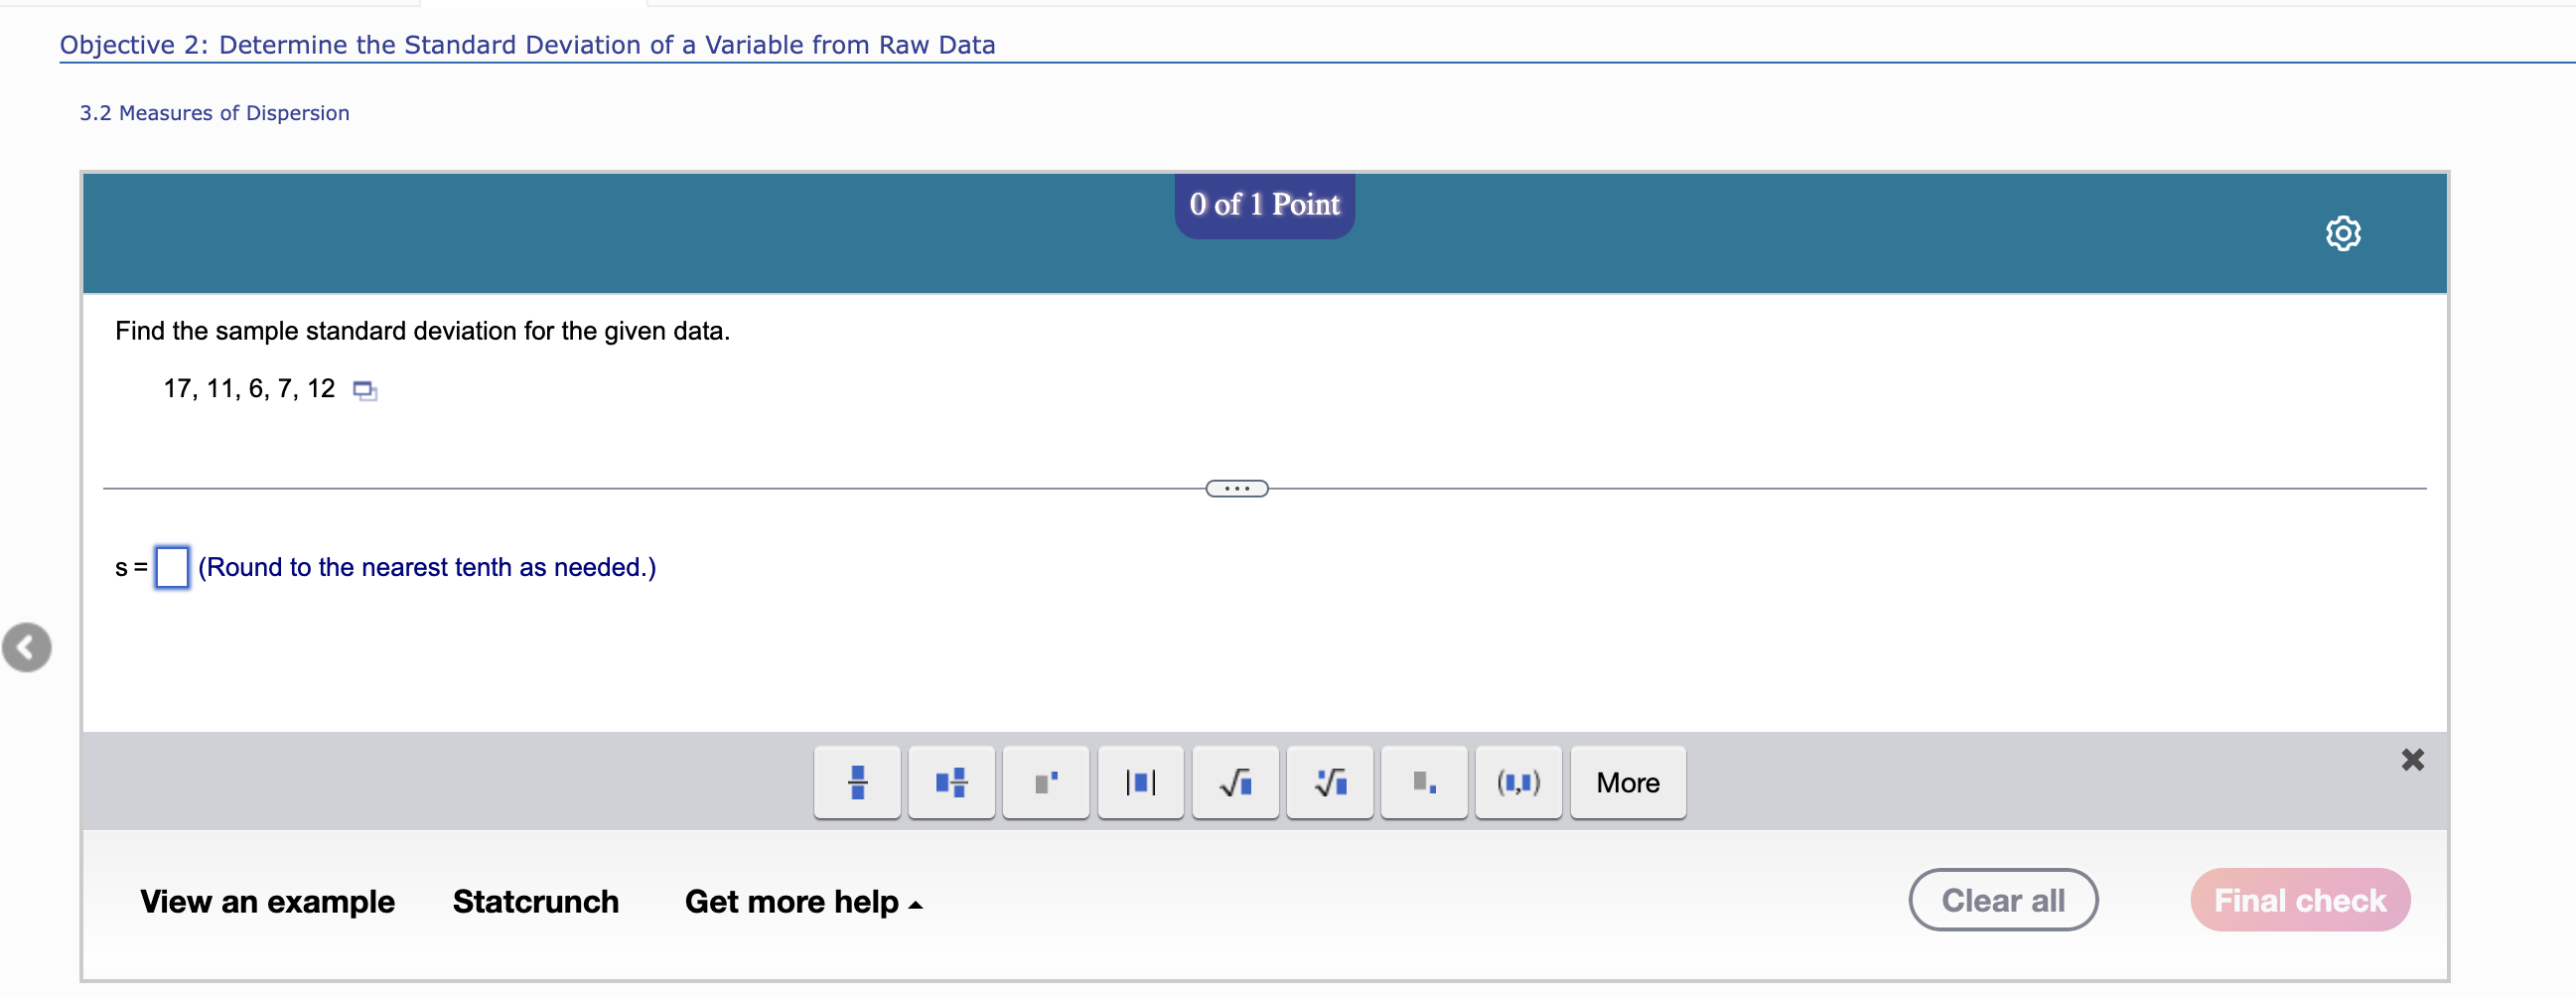This screenshot has height=997, width=2576.
Task: Open the question settings gear
Action: tap(2342, 233)
